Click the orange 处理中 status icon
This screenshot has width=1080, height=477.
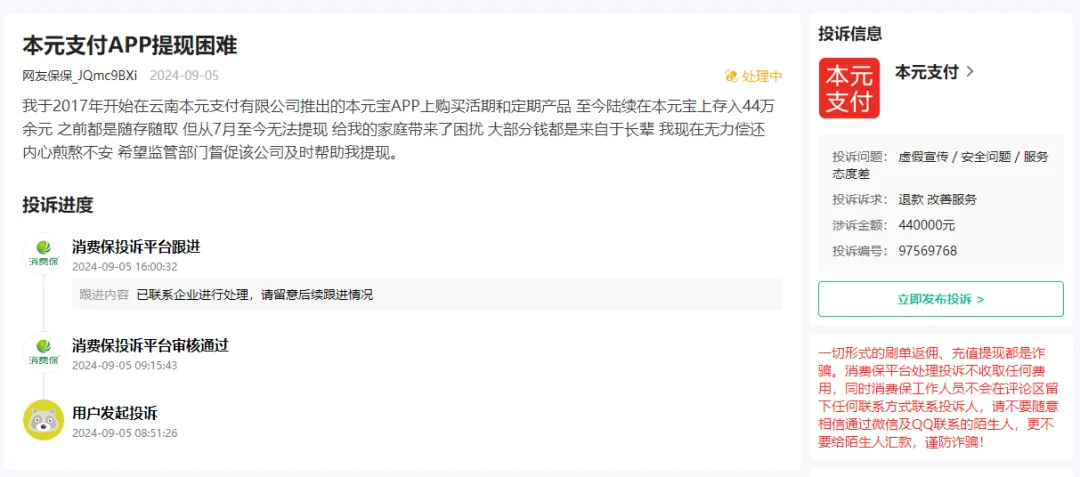(x=731, y=76)
